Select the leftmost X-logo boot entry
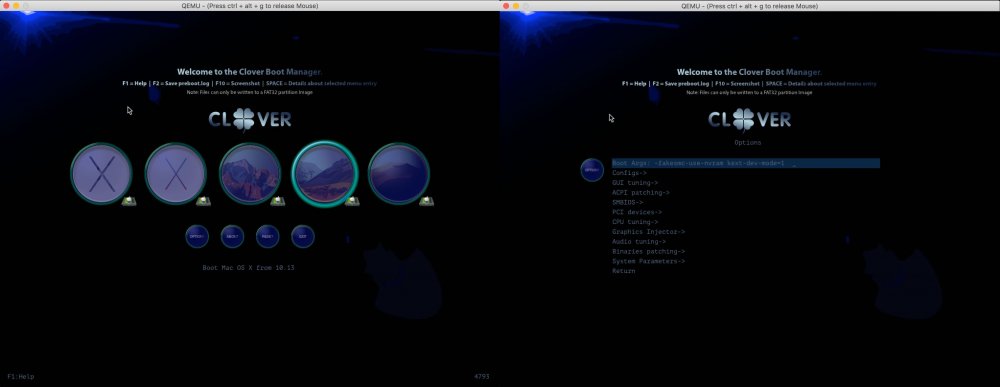 [101, 173]
